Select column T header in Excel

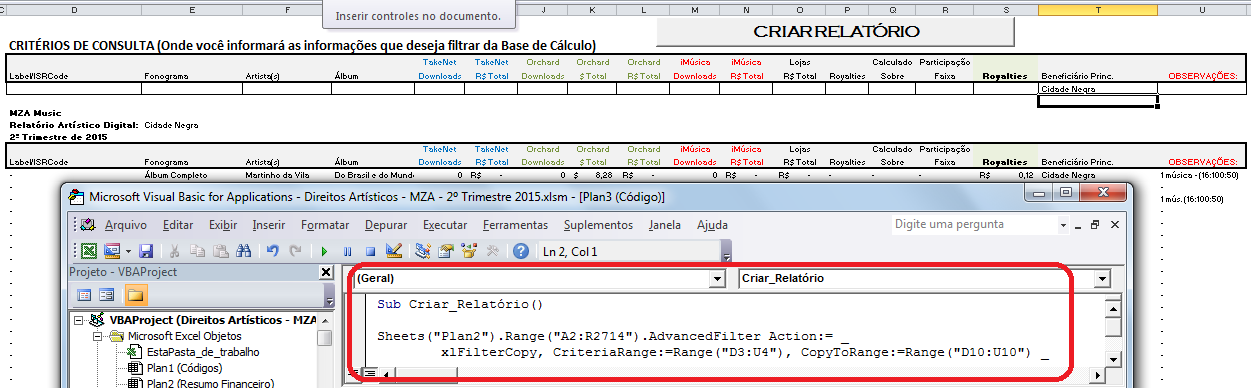[1098, 9]
